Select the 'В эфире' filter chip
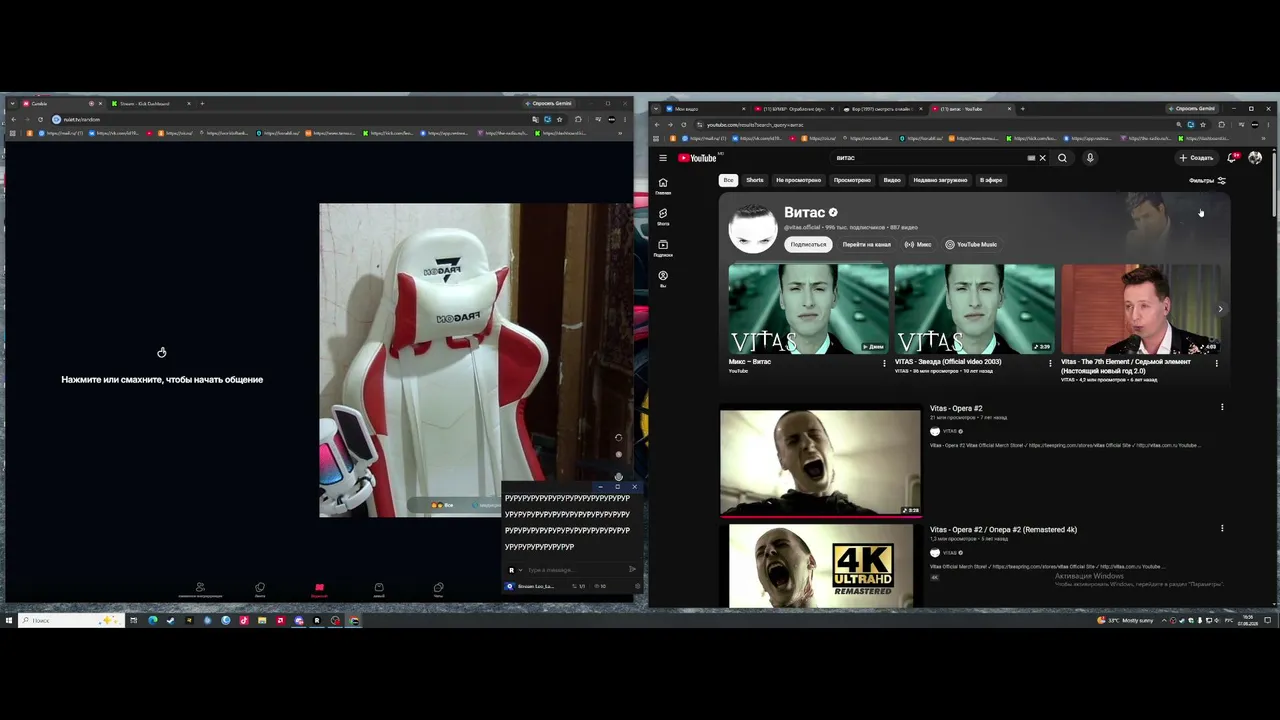 991,180
